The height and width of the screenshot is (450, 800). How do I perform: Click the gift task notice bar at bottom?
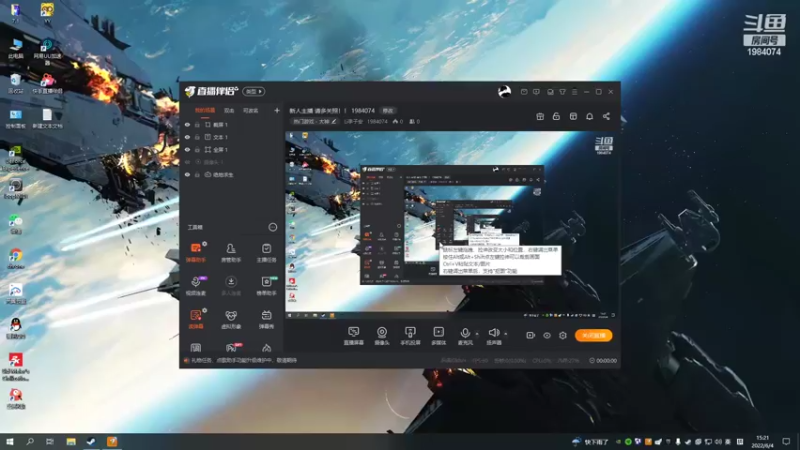pos(240,360)
